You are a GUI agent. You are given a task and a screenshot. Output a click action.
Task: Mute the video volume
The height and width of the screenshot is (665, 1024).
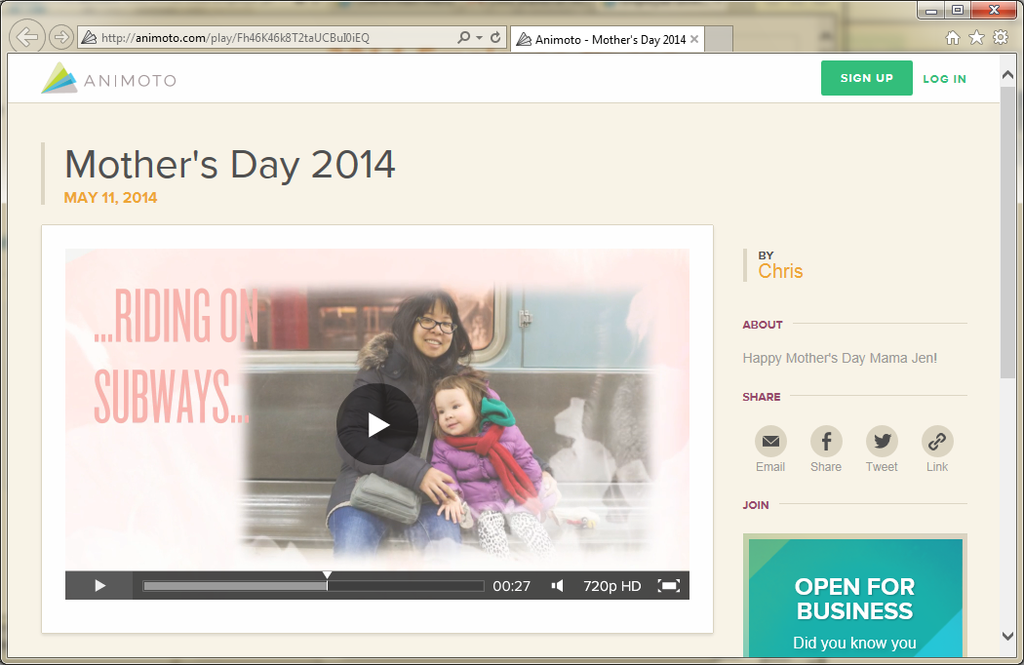click(x=557, y=586)
